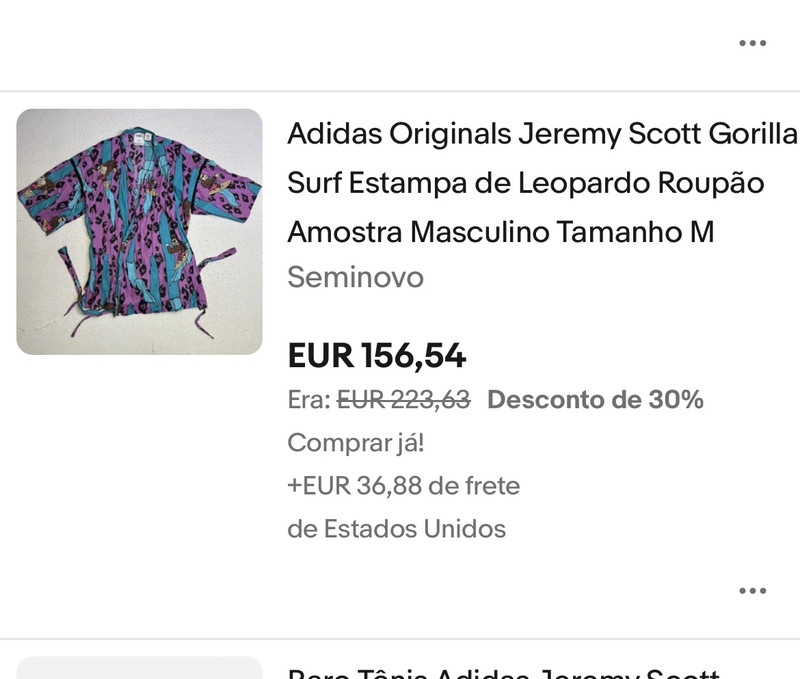Open the listing title starting with "Adidas Originals"
The height and width of the screenshot is (679, 800).
coord(542,134)
